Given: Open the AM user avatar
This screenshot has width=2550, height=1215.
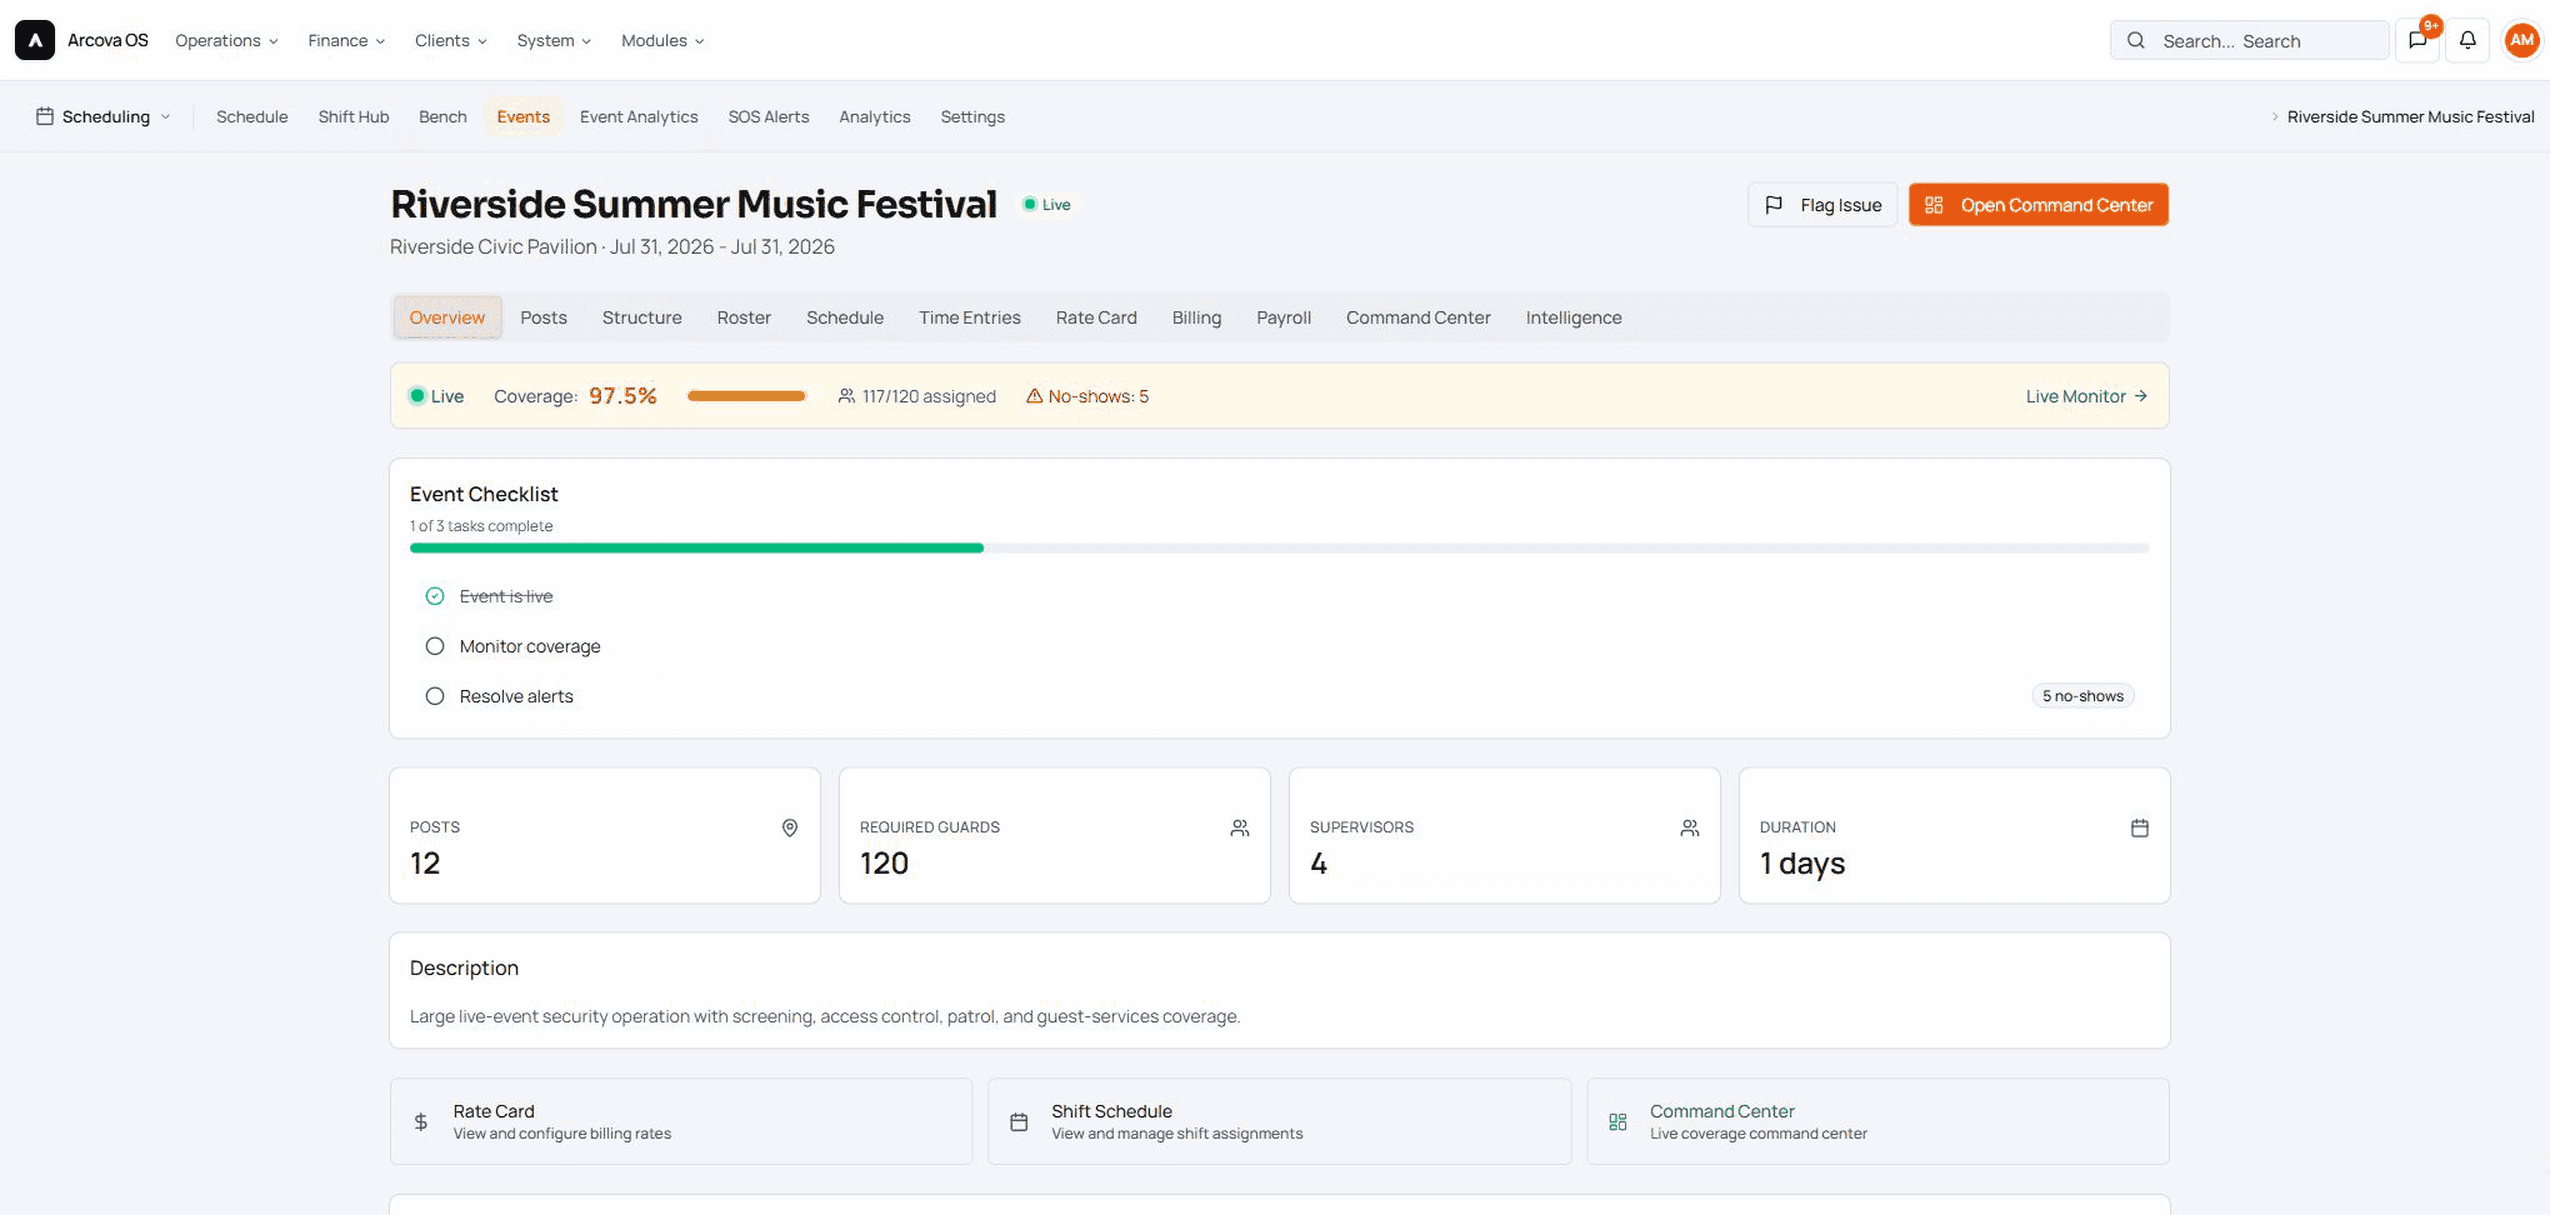Looking at the screenshot, I should click(x=2521, y=40).
